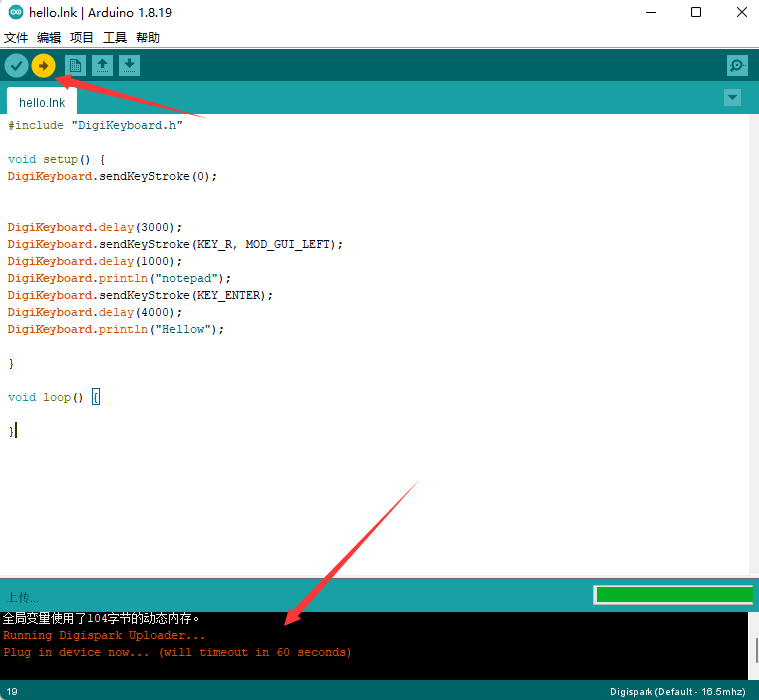Click the println("Hellow") code line
759x700 pixels.
116,329
